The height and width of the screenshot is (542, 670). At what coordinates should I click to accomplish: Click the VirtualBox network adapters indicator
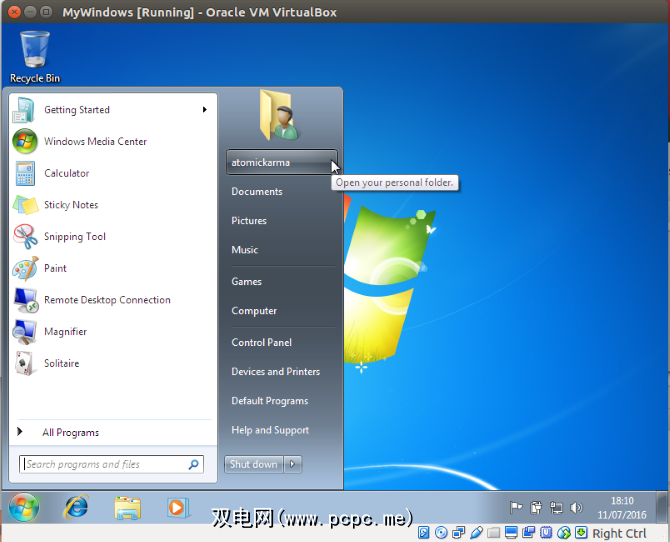coord(458,533)
